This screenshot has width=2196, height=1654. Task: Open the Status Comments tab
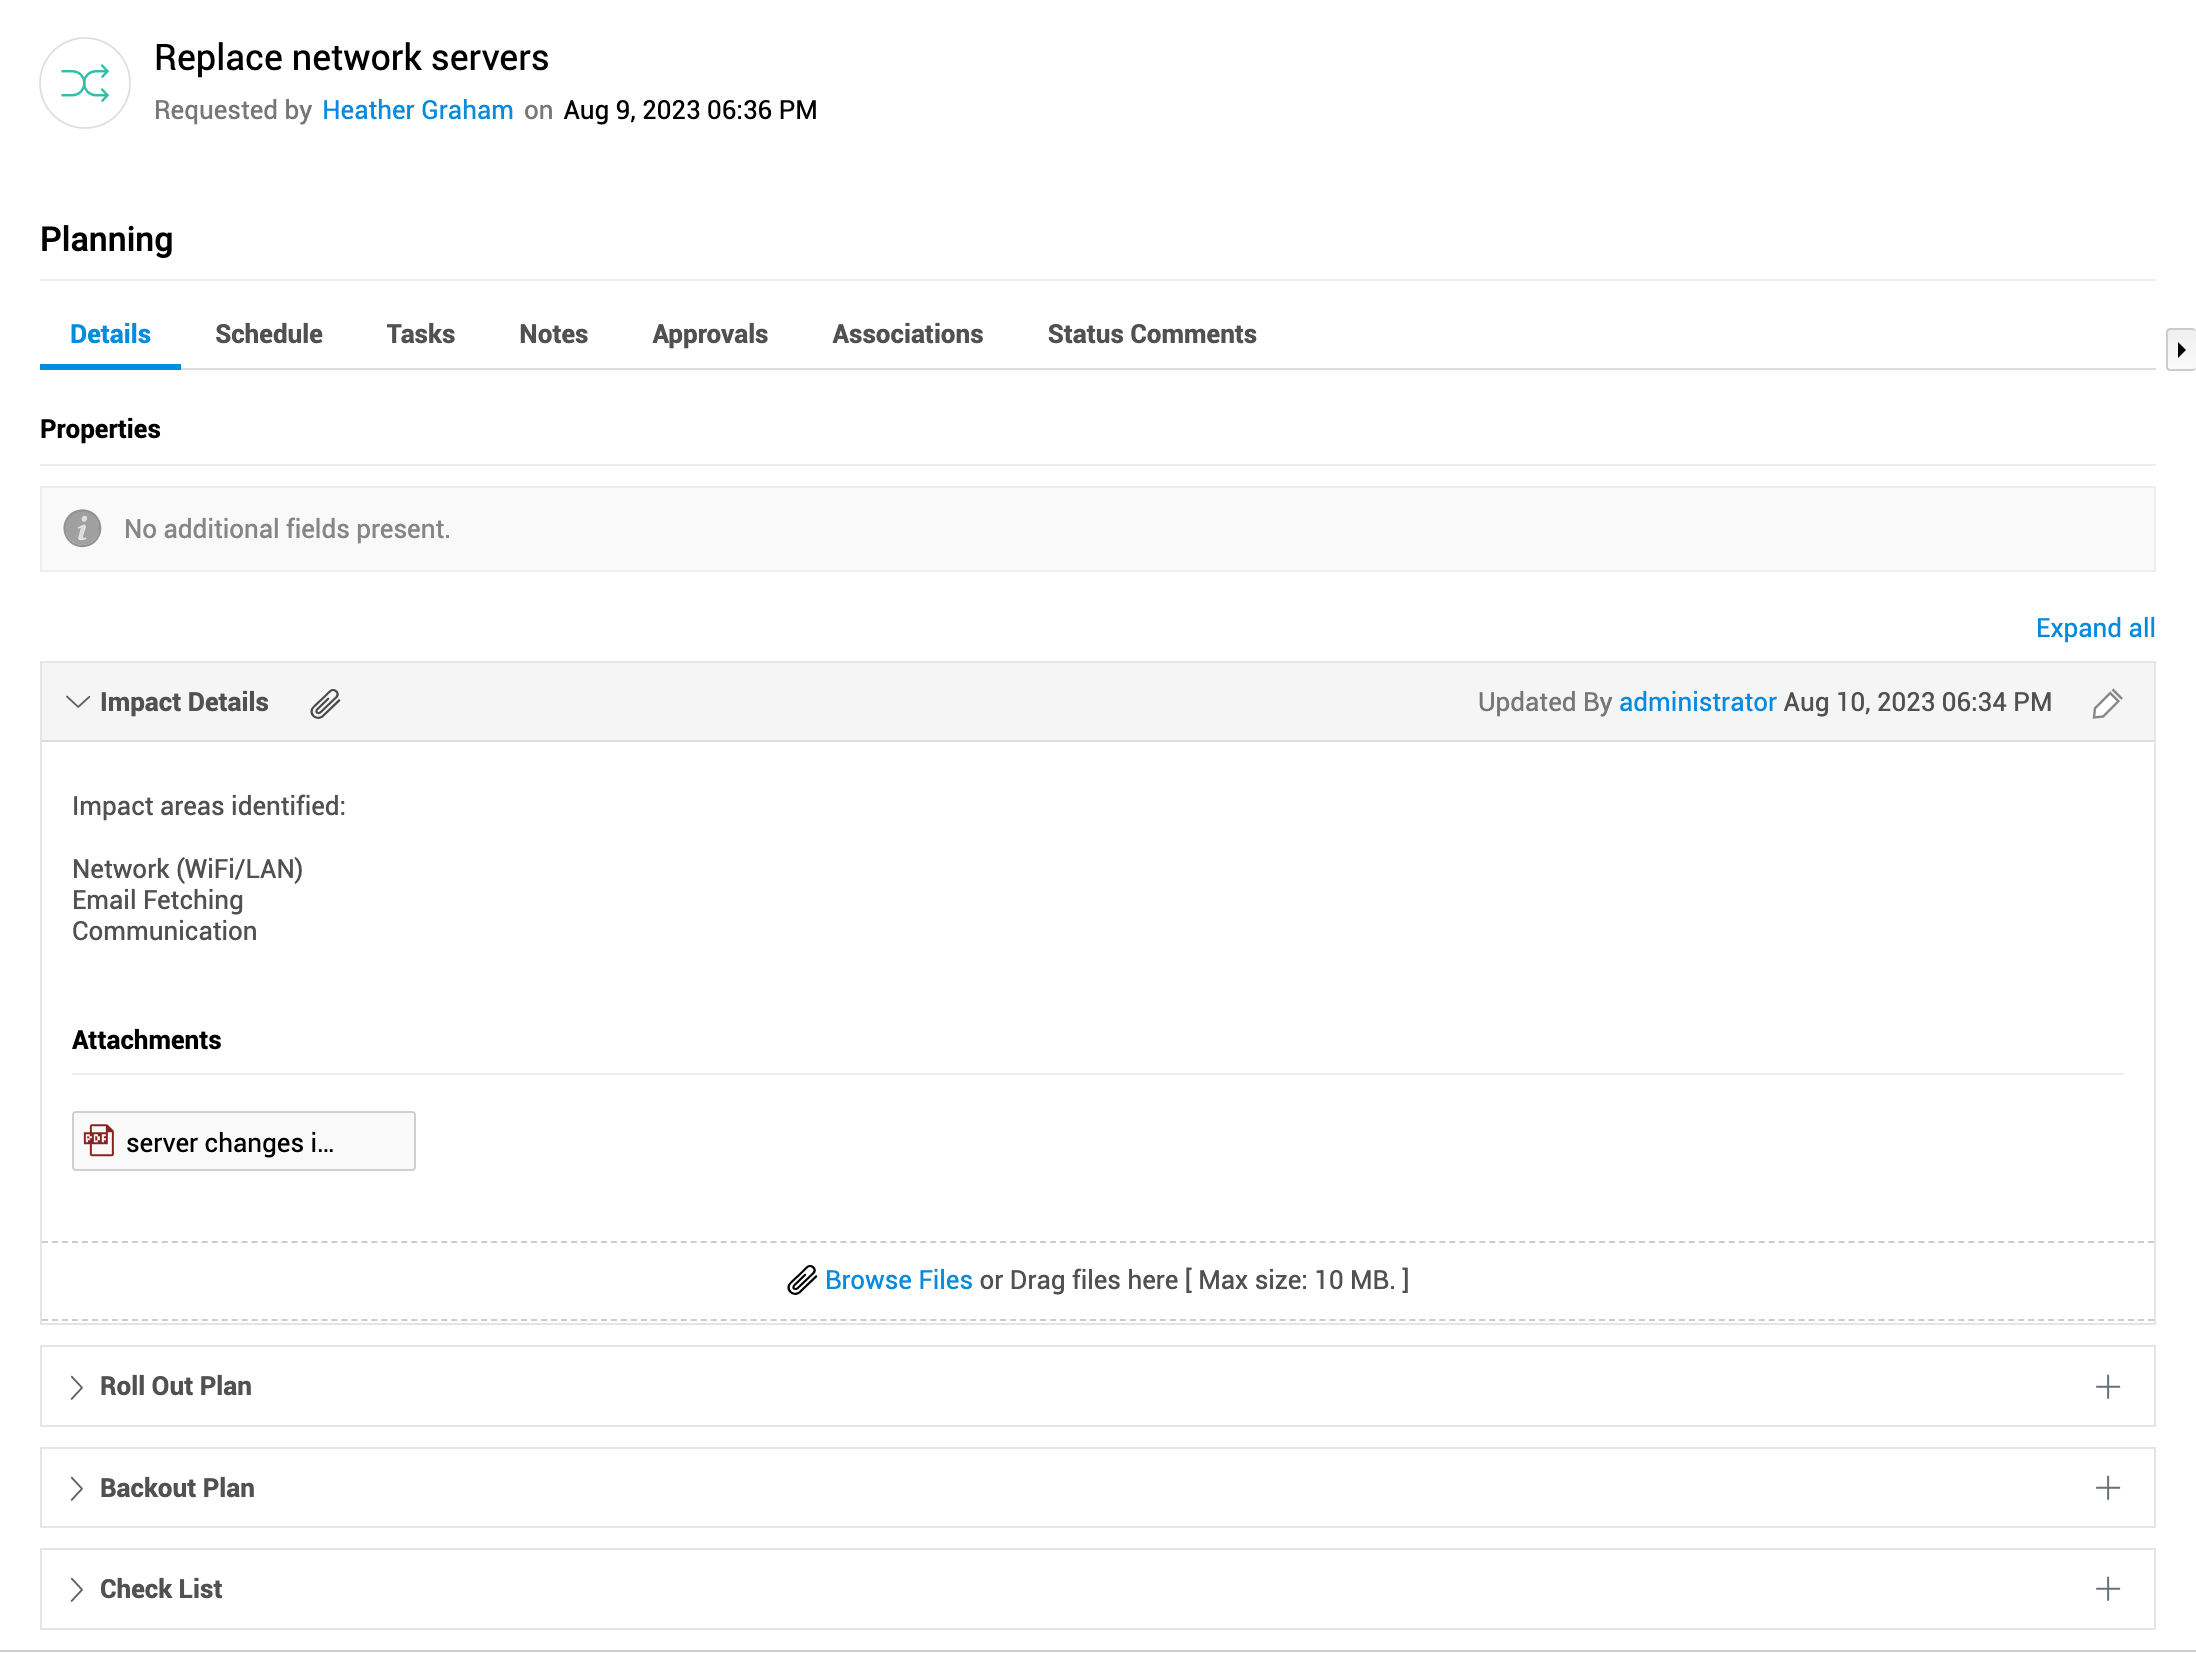(1151, 334)
